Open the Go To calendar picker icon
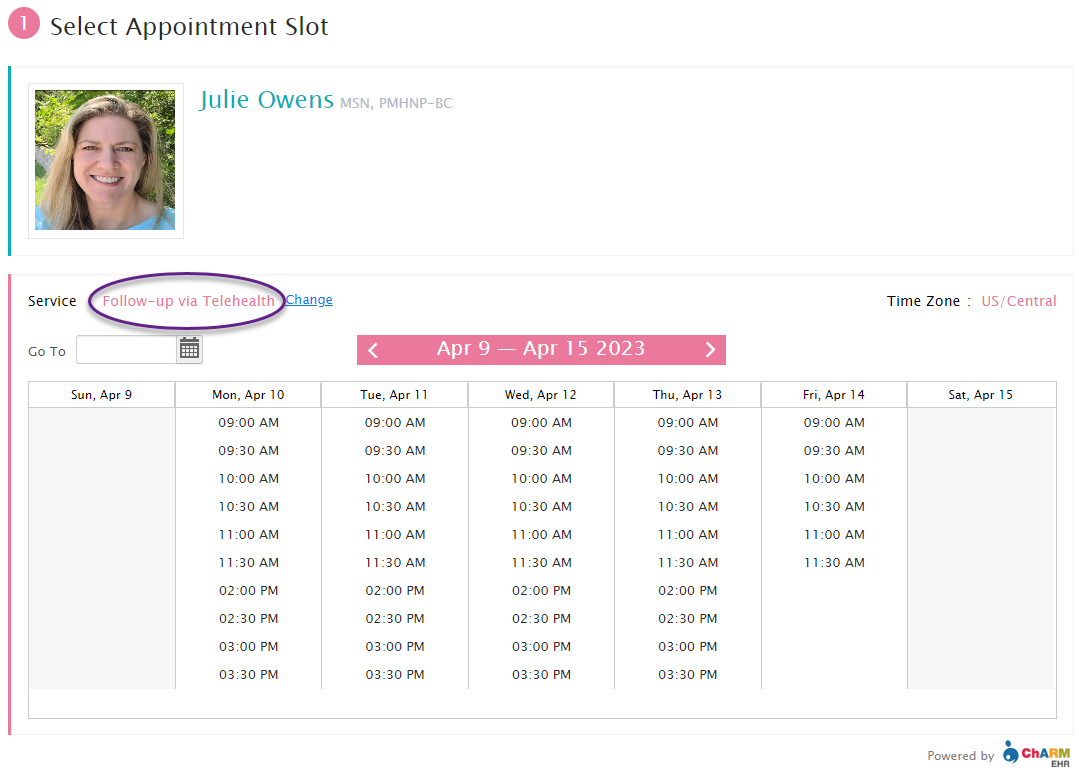1079x779 pixels. 189,349
